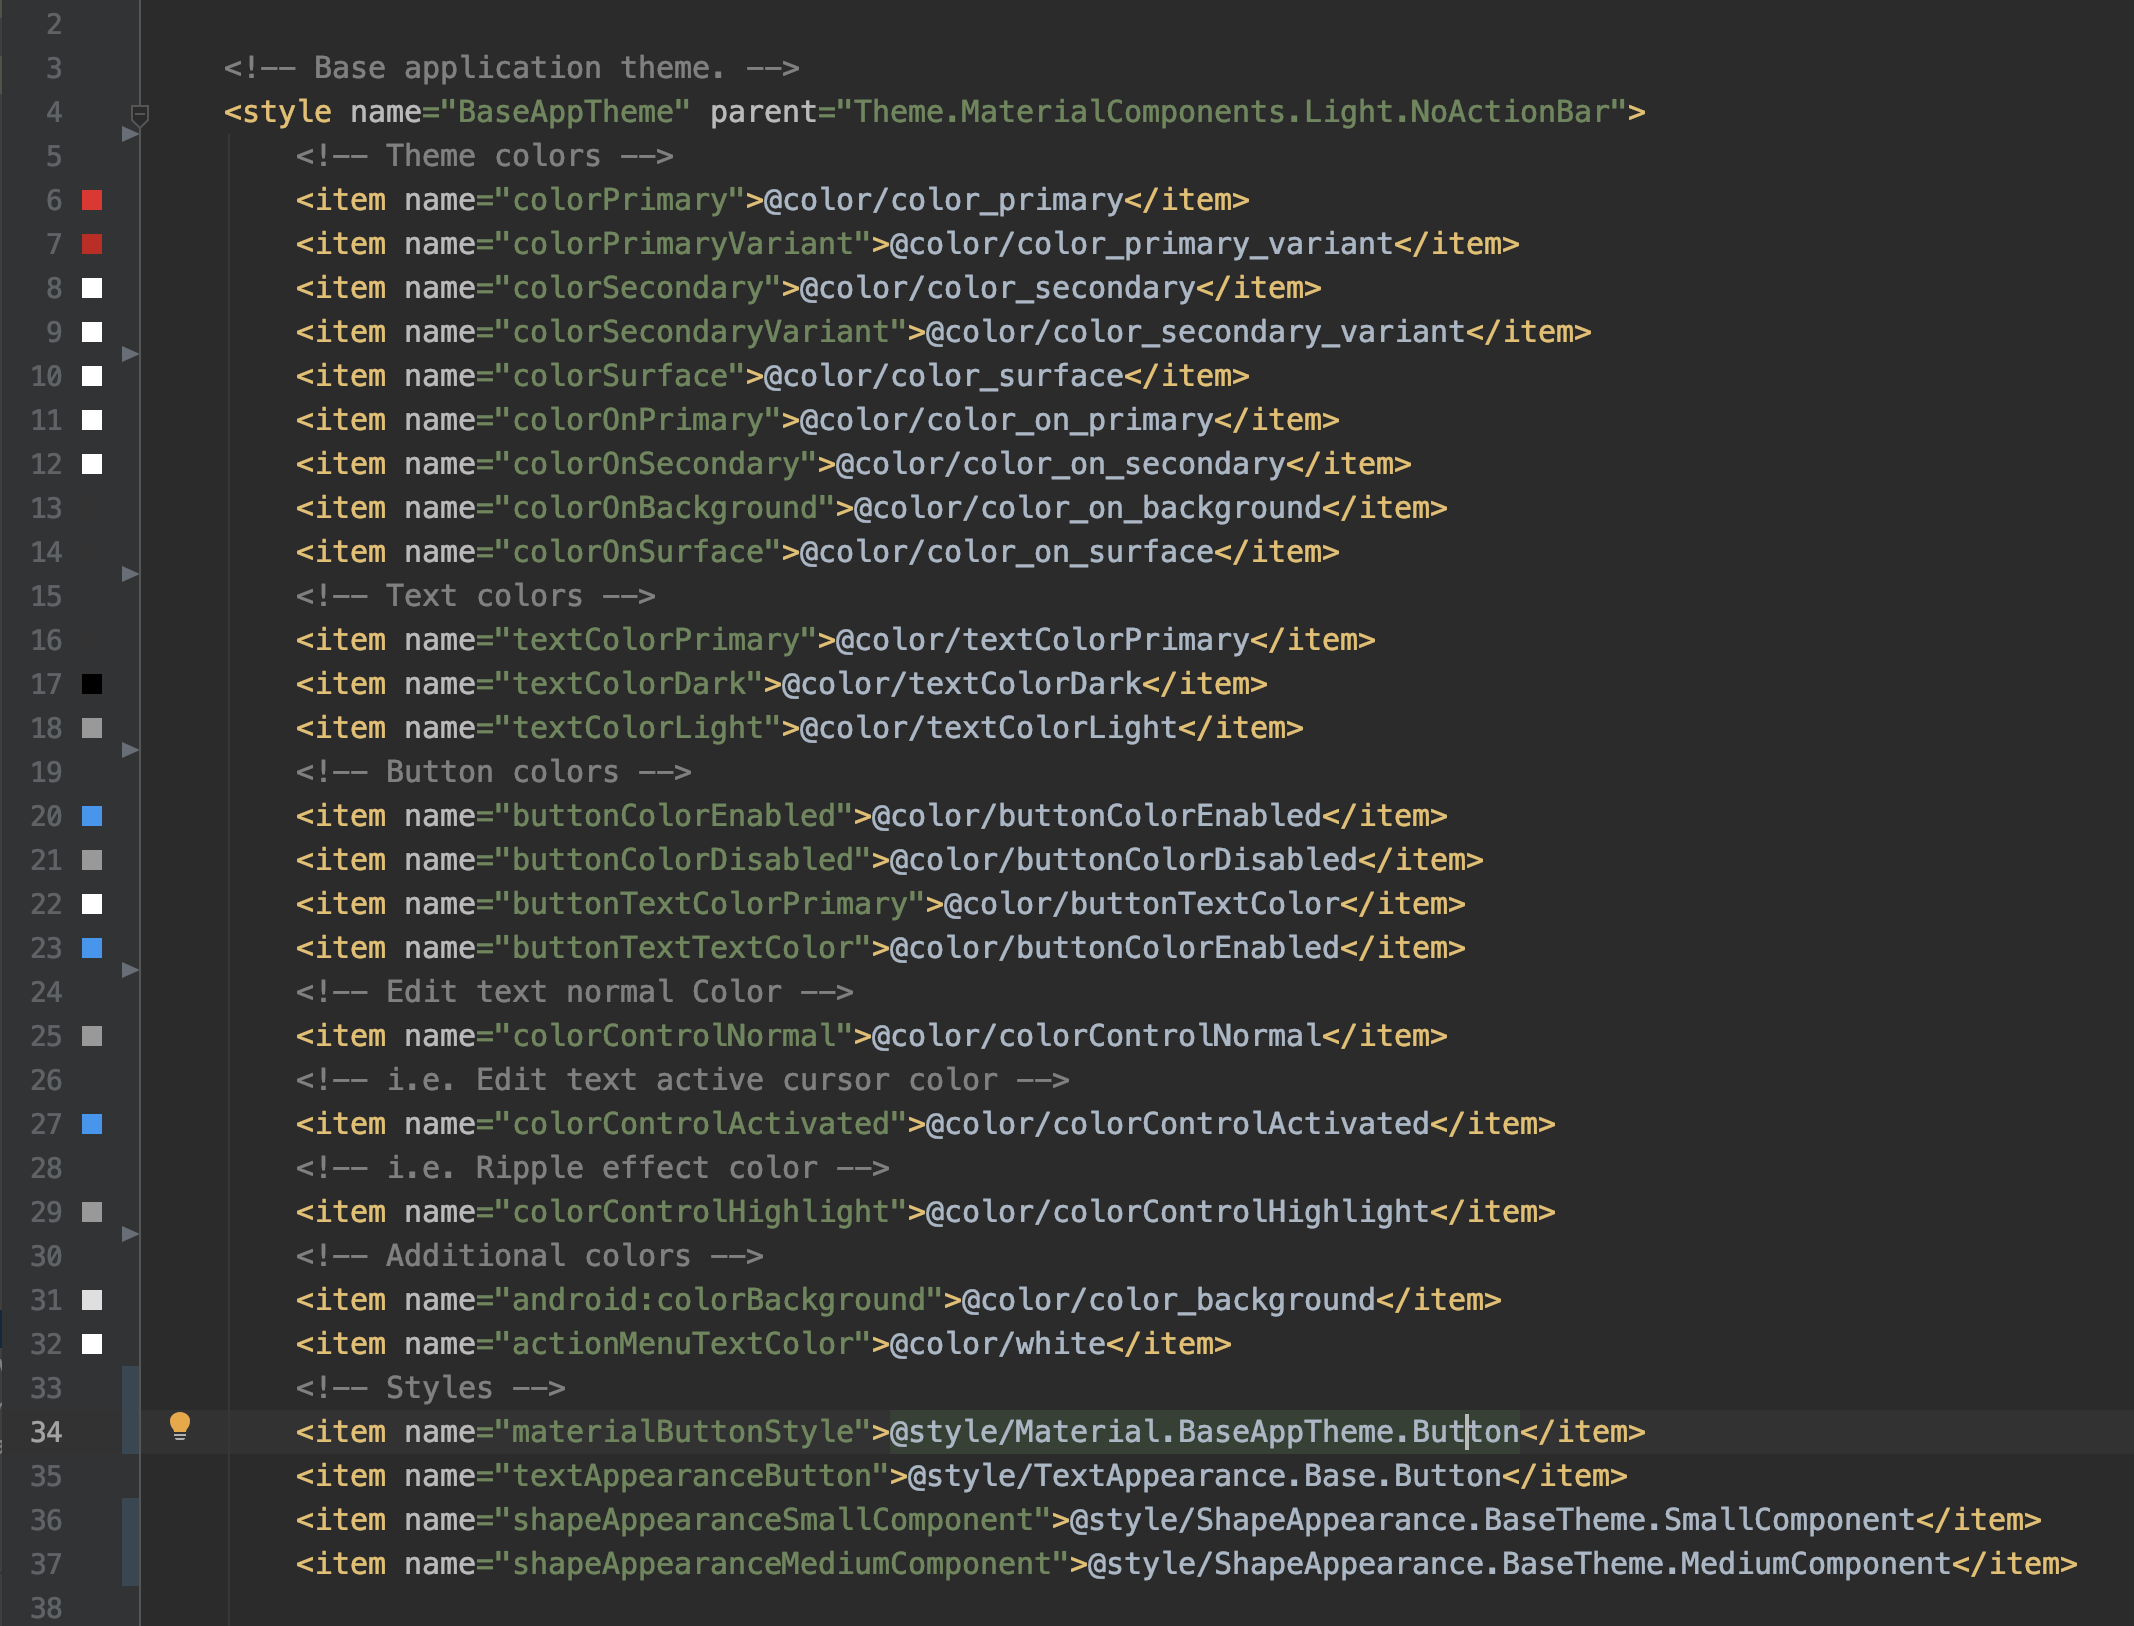Click line number 13 in the gutter

click(46, 508)
